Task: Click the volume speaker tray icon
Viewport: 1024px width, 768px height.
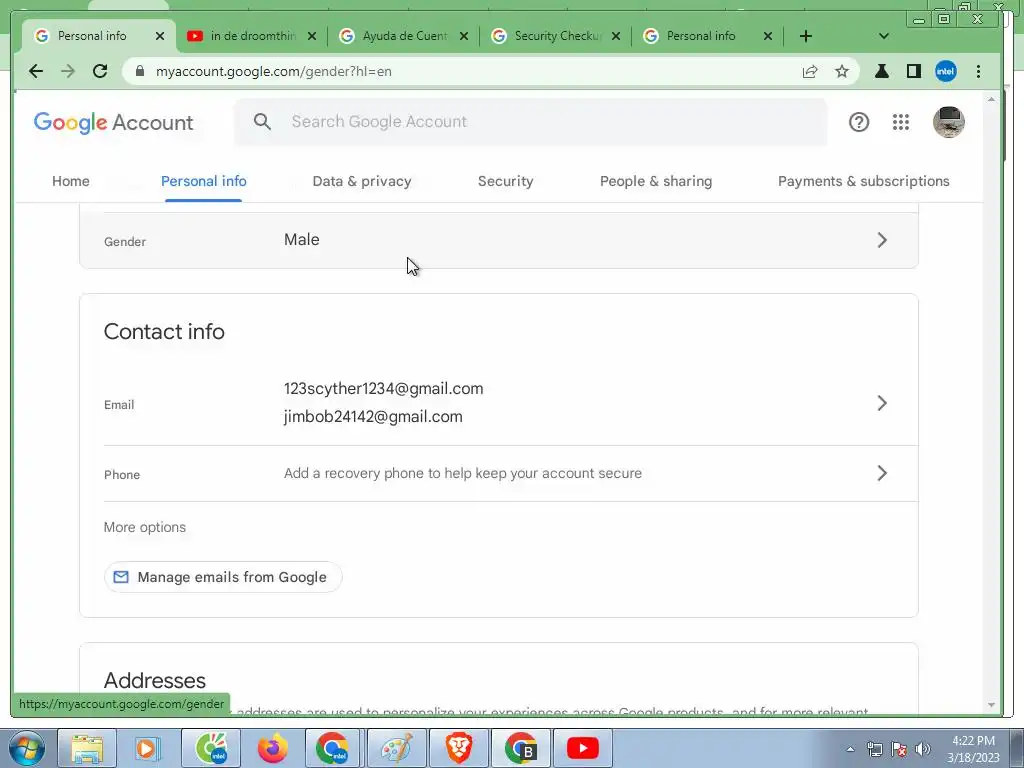Action: pos(923,749)
